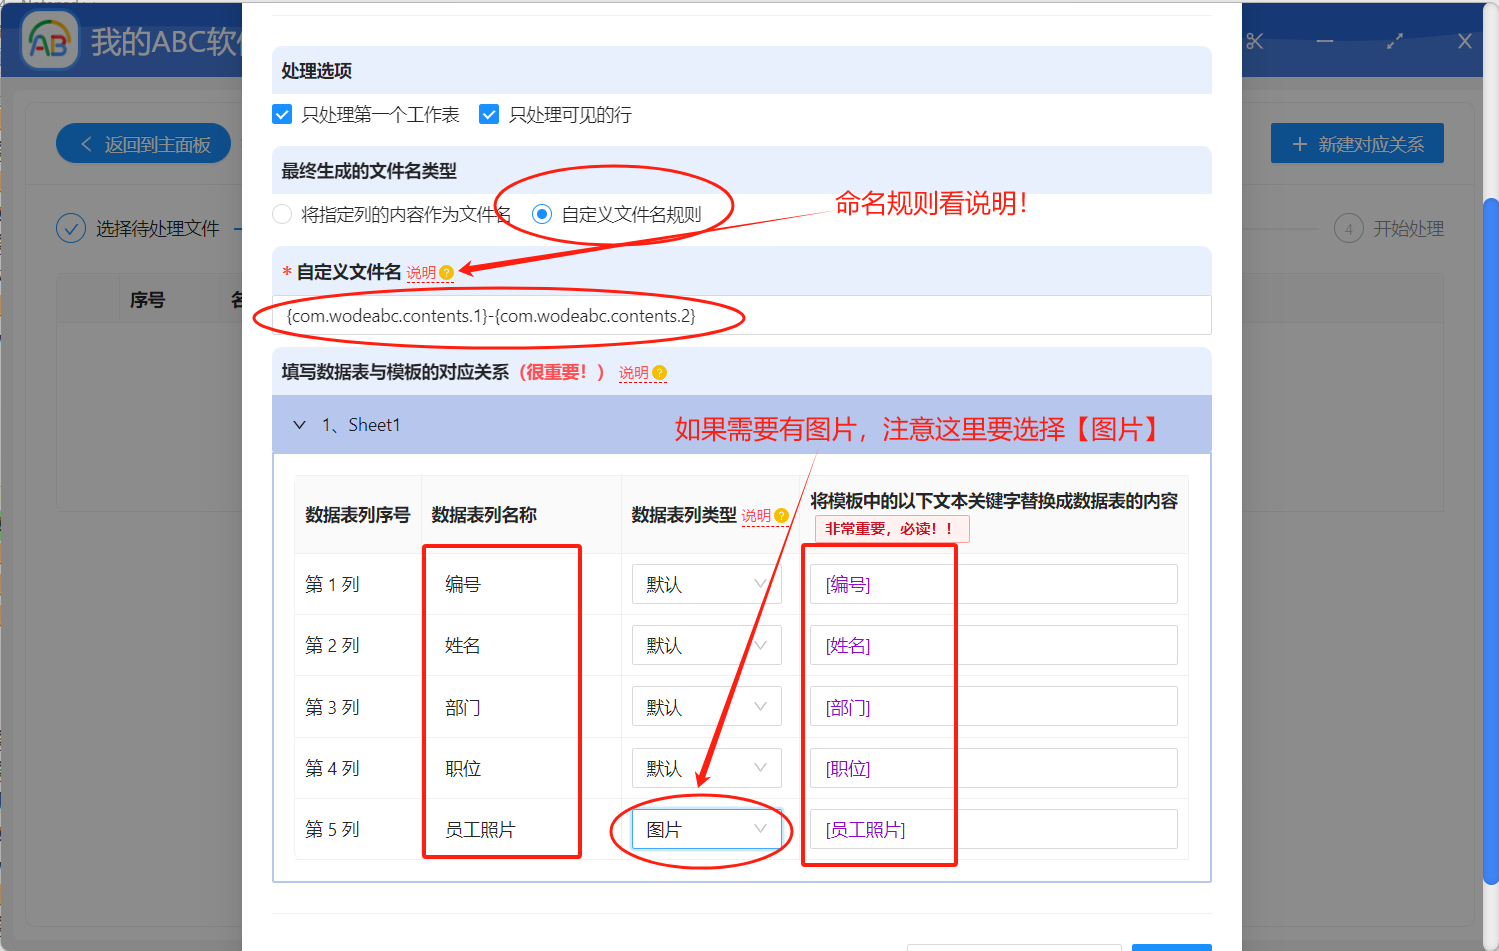Image resolution: width=1499 pixels, height=951 pixels.
Task: Toggle the 只处理可见的行 checkbox
Action: pos(488,114)
